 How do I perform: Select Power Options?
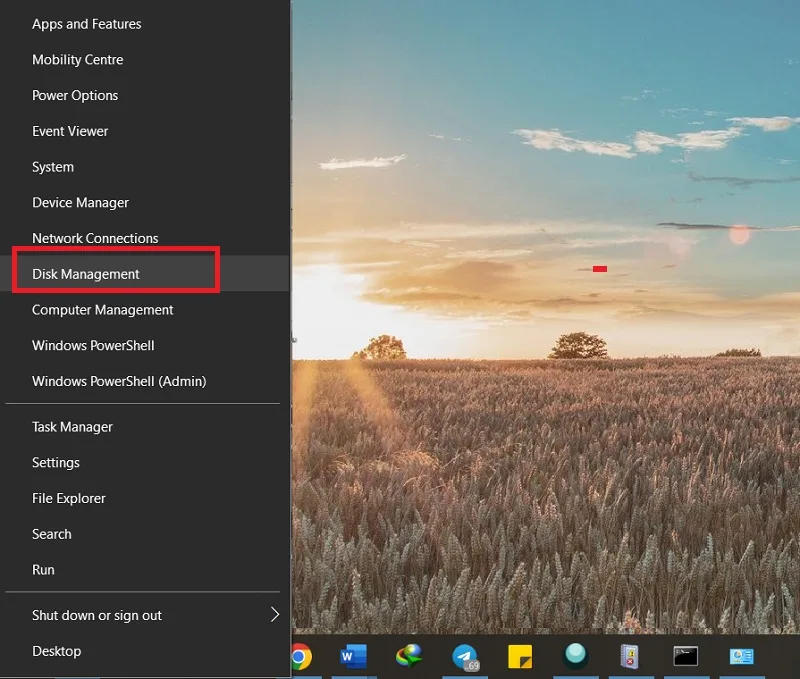[145, 95]
